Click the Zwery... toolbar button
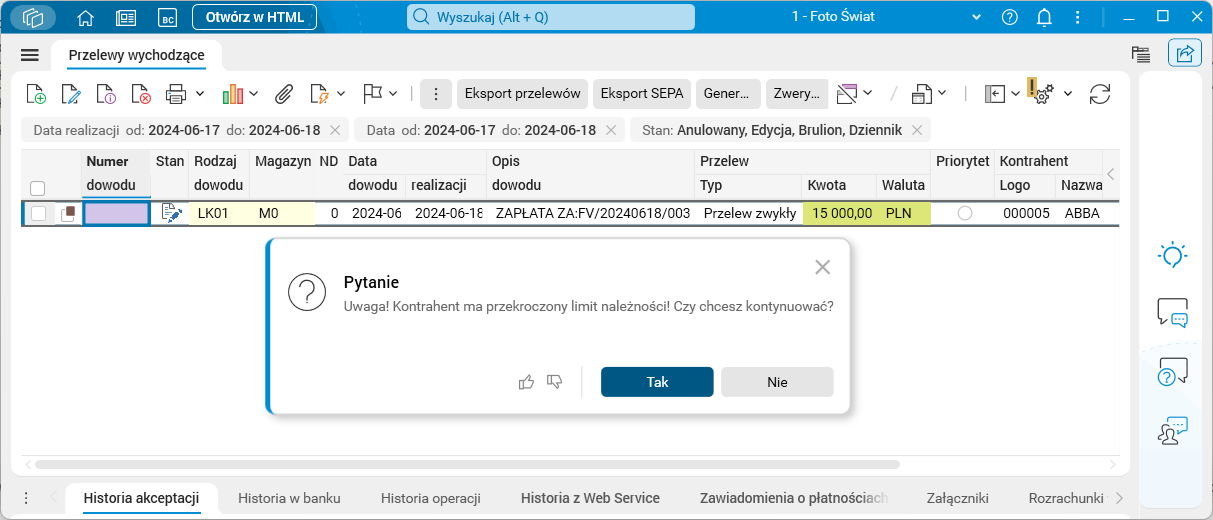Image resolution: width=1213 pixels, height=520 pixels. tap(797, 94)
